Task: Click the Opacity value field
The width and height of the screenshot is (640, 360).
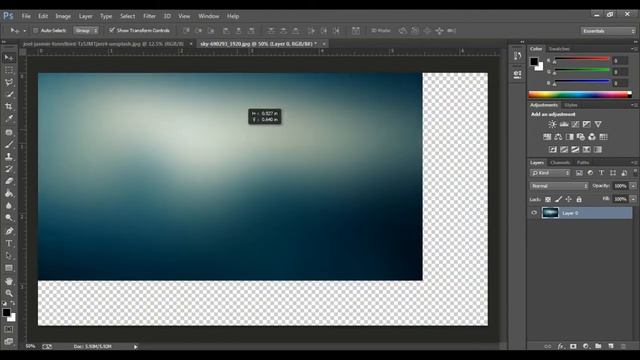Action: [620, 186]
